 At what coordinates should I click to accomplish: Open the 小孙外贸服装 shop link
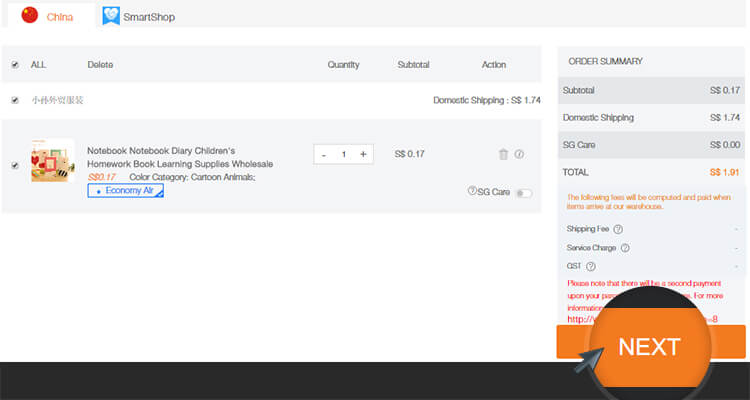tap(57, 100)
